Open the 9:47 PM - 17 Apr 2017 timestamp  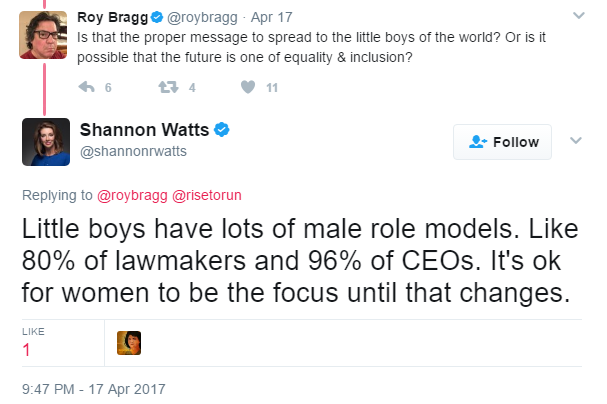click(x=94, y=389)
